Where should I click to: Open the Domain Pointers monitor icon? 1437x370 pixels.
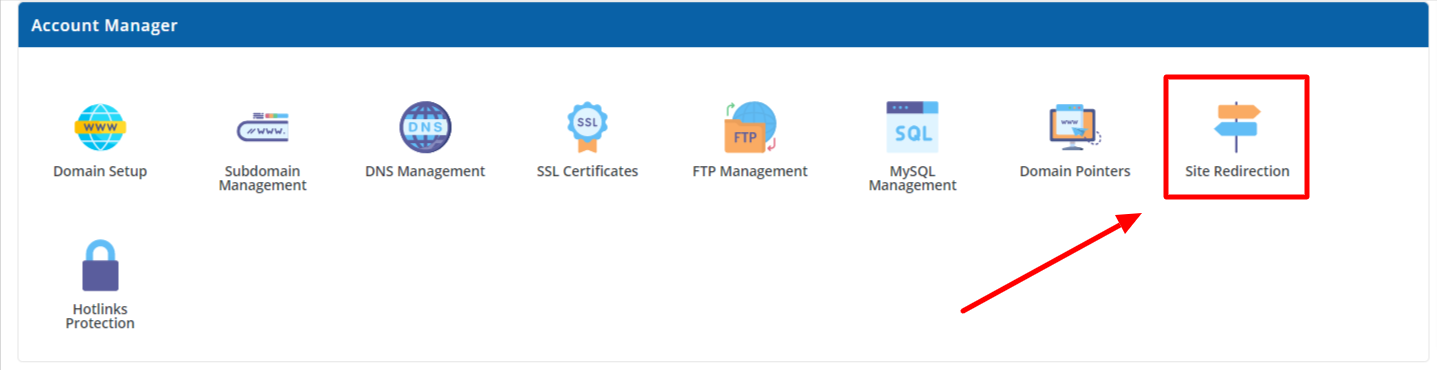(x=1074, y=127)
